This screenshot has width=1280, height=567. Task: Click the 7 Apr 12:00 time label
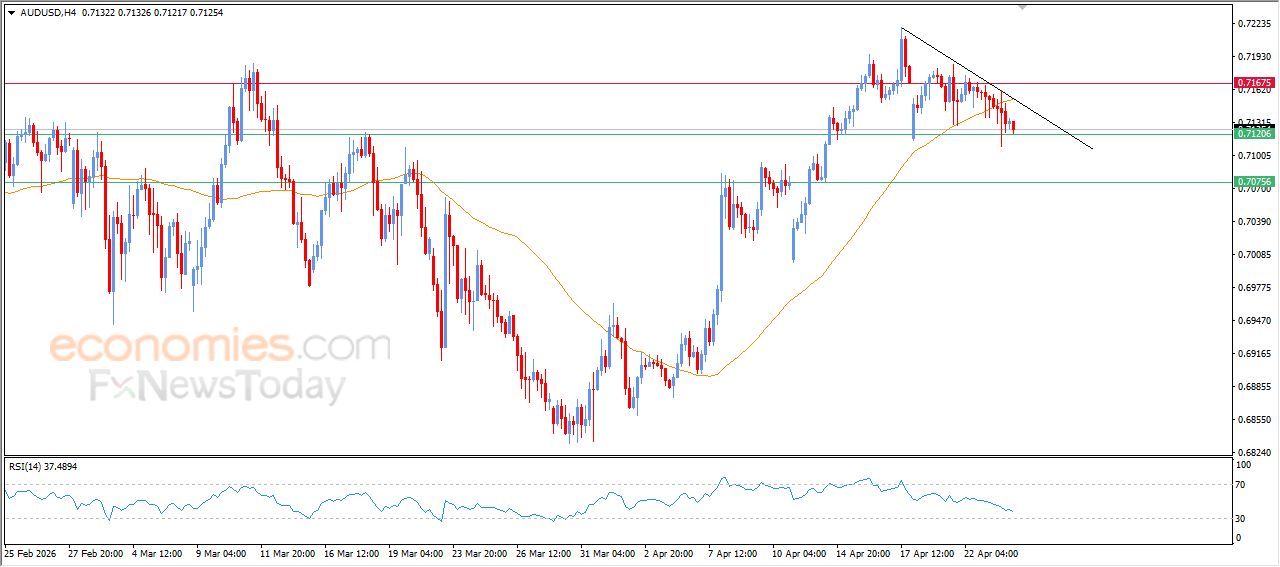(733, 552)
